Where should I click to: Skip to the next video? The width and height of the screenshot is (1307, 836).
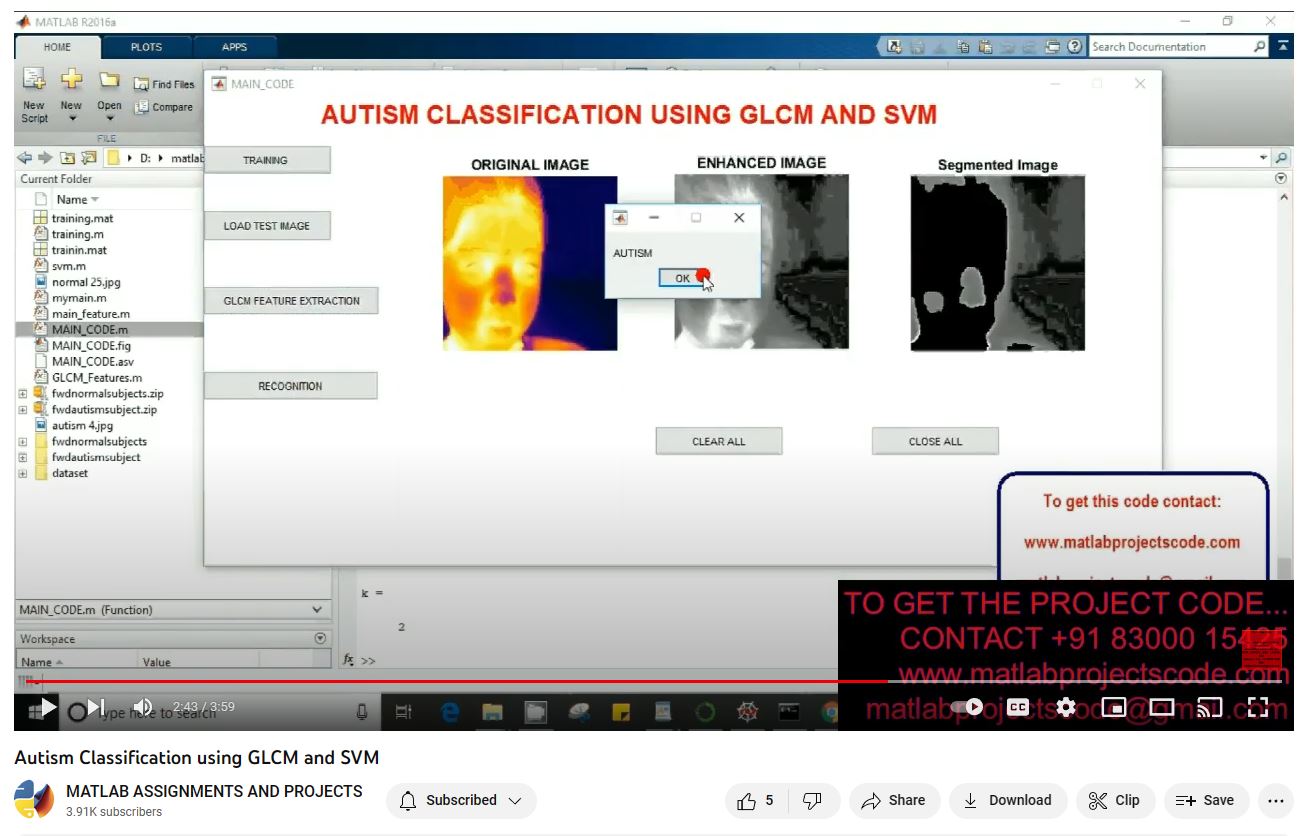95,707
